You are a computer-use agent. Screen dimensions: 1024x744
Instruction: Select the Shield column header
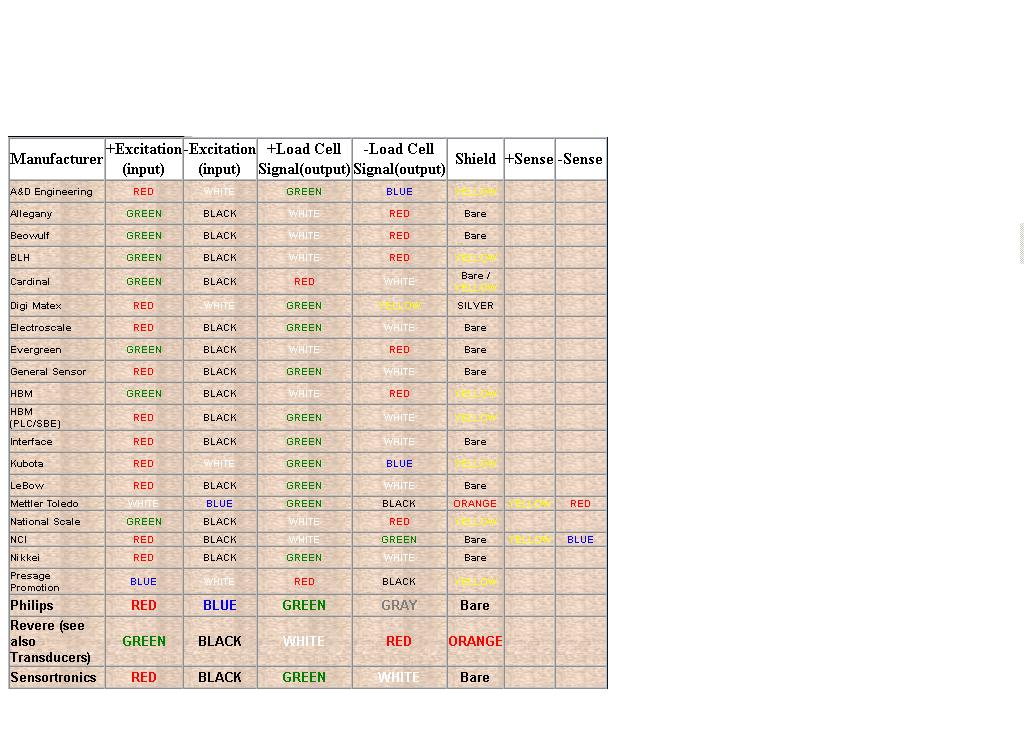(x=475, y=159)
